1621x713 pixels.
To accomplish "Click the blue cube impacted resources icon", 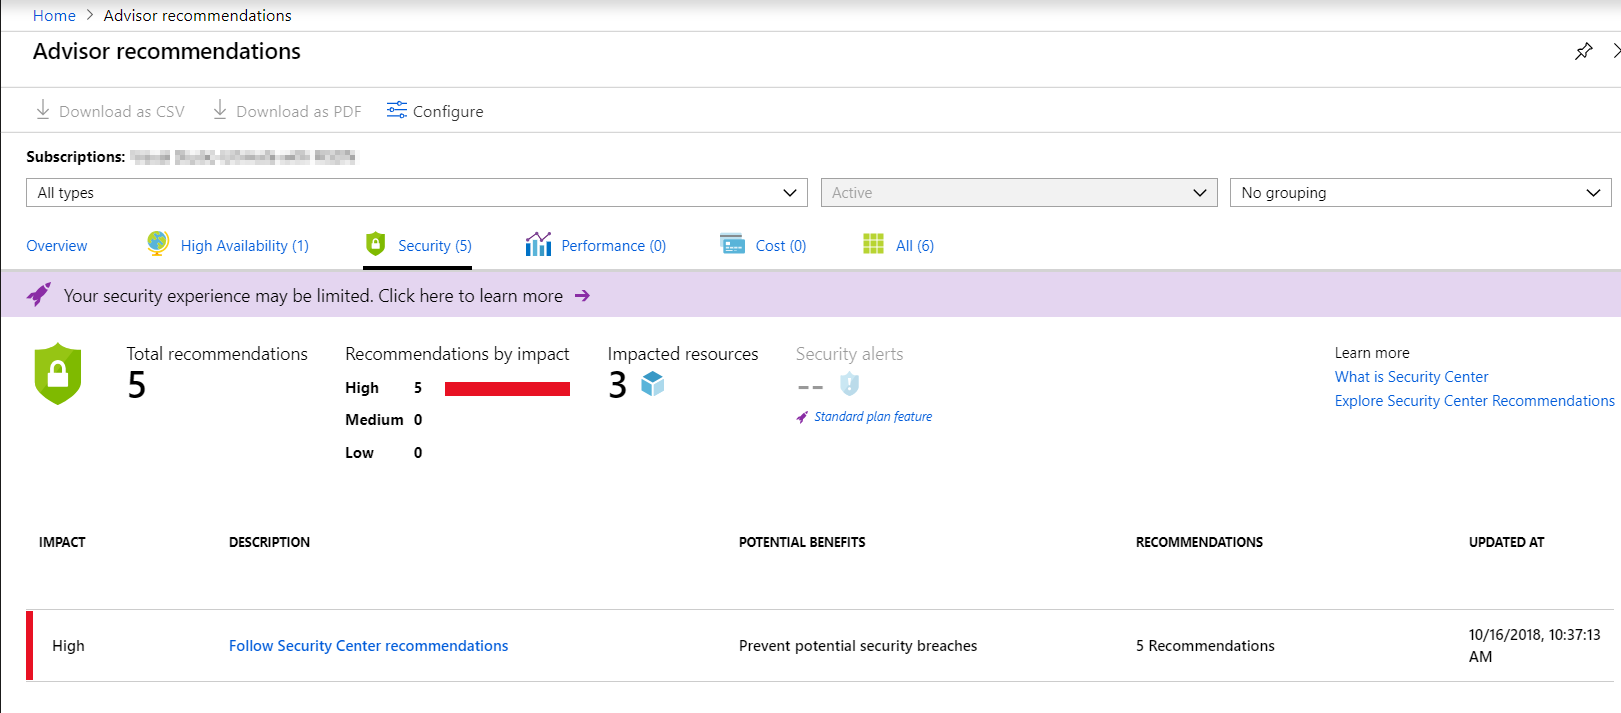I will (653, 383).
